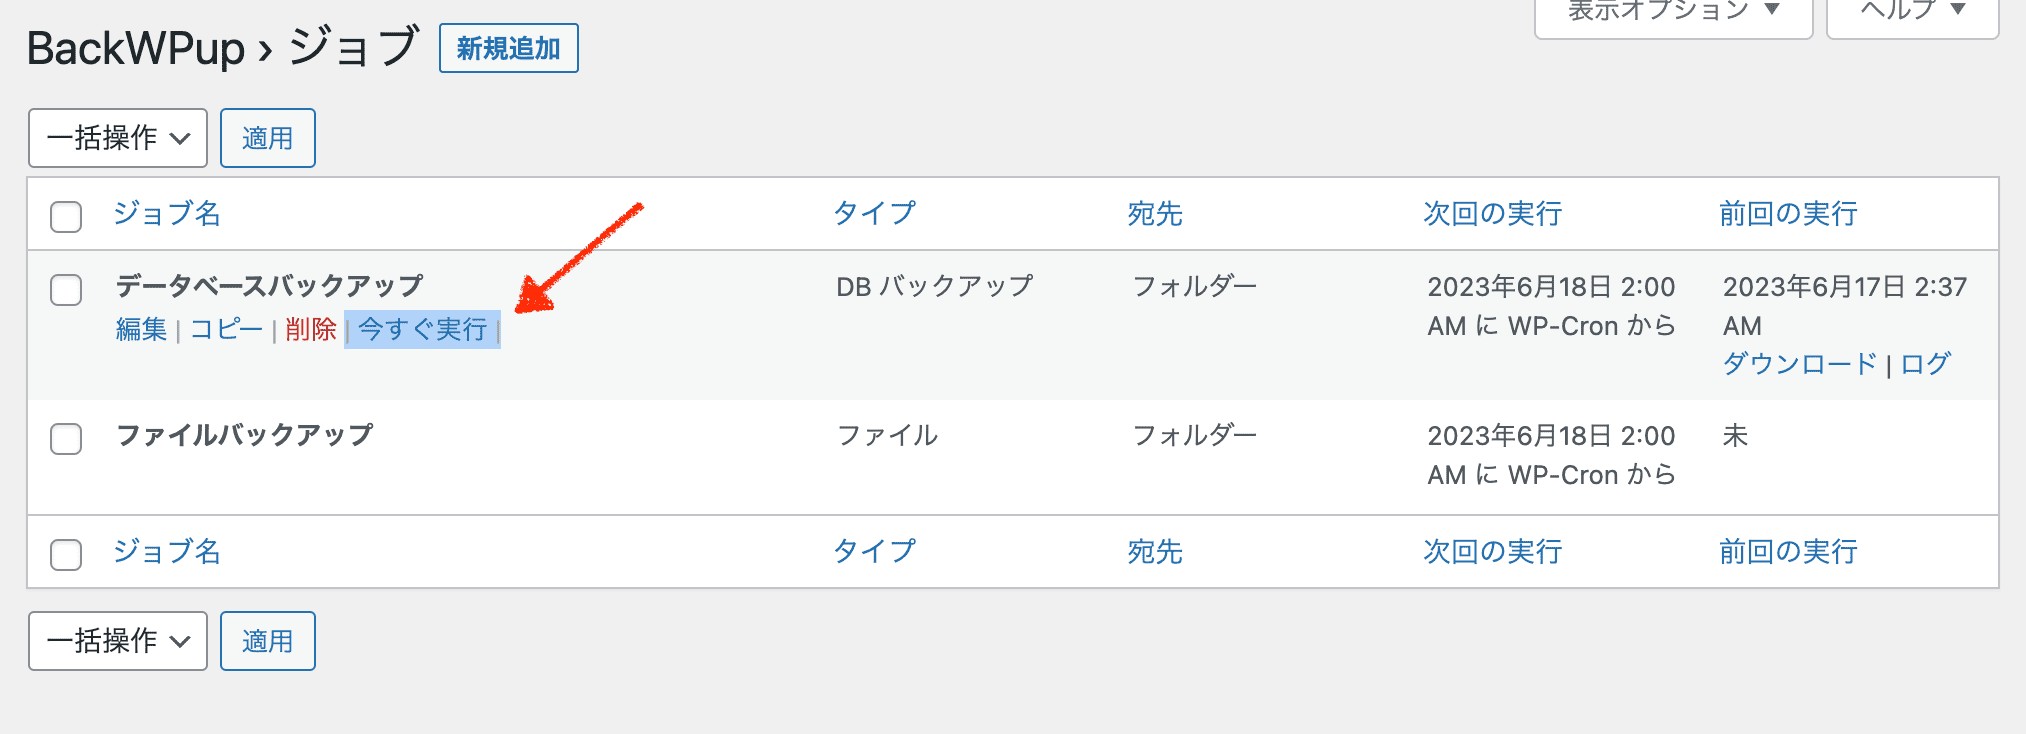Click the 新規追加 button to add new job
Image resolution: width=2026 pixels, height=734 pixels.
(508, 47)
